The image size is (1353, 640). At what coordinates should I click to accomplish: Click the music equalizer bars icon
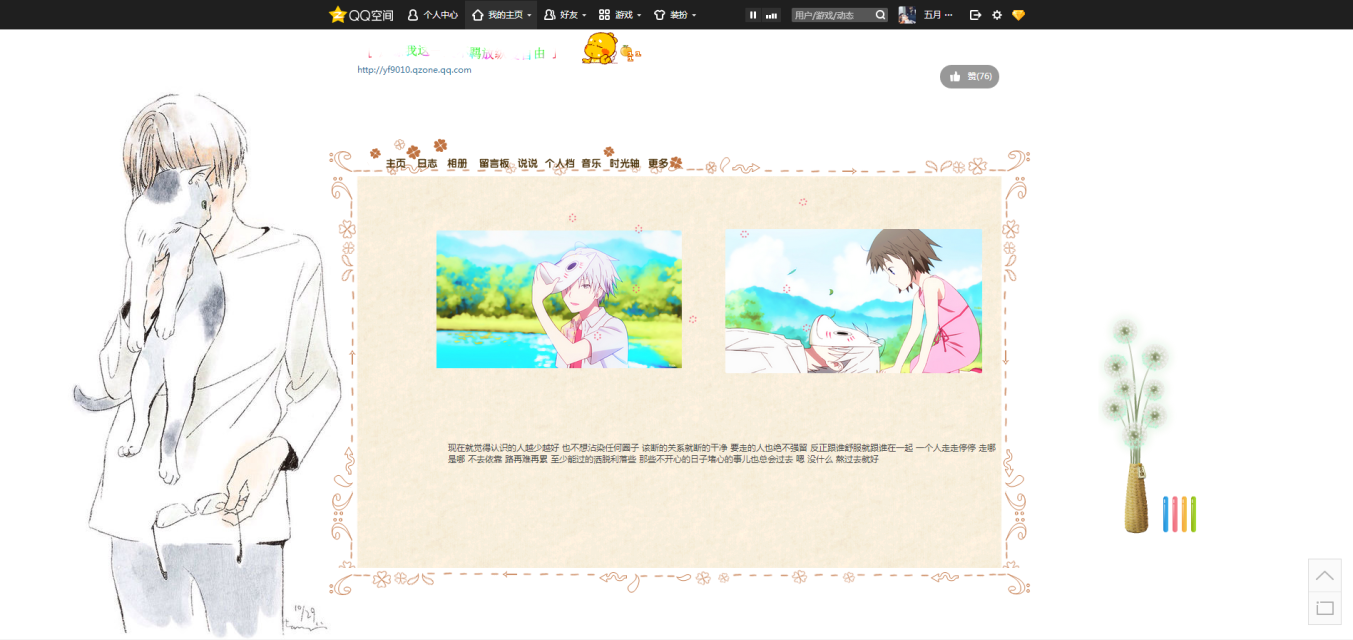[x=771, y=15]
